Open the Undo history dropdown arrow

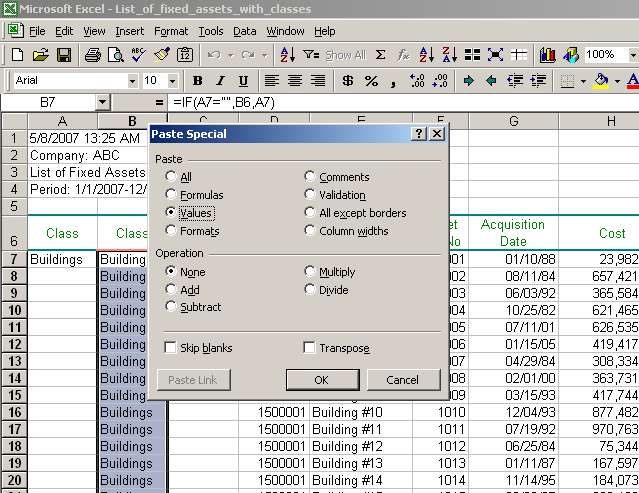[231, 55]
